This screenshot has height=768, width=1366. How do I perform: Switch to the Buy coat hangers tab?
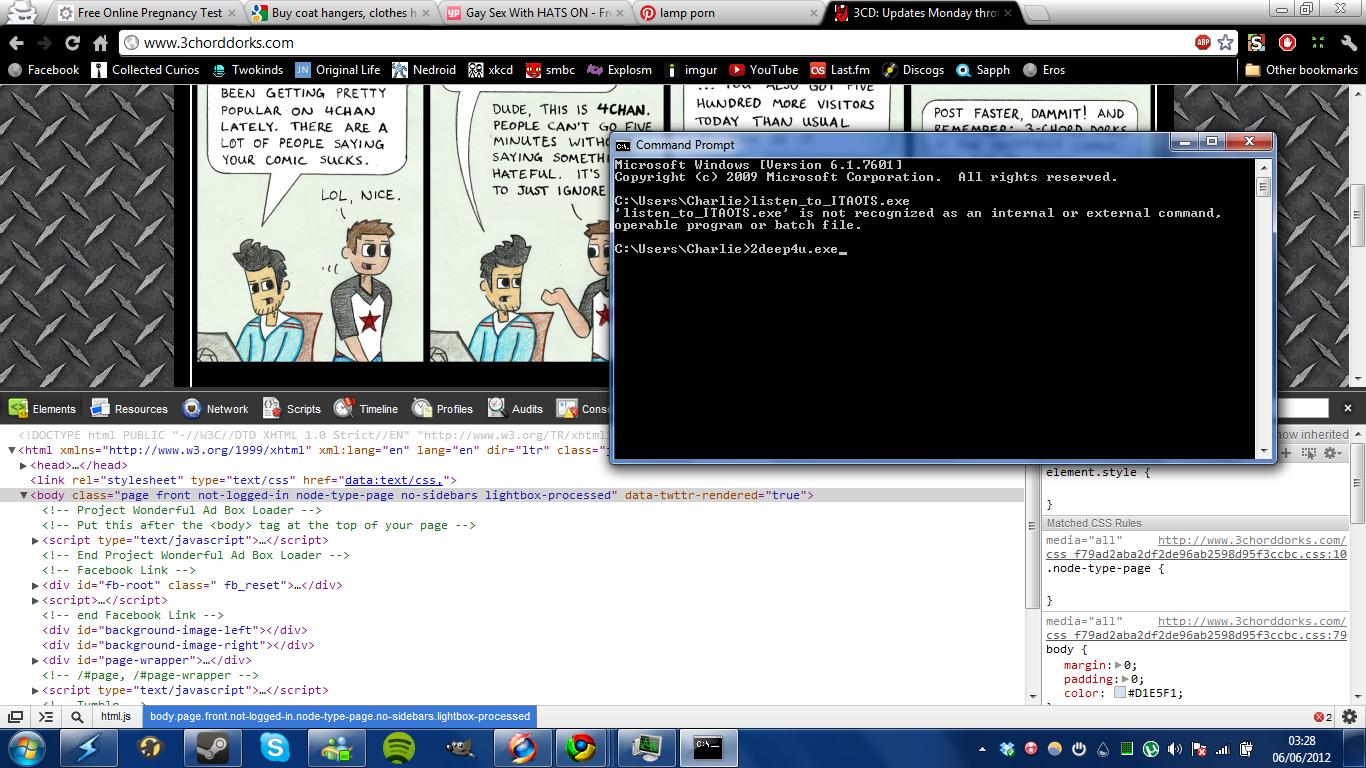pos(341,14)
